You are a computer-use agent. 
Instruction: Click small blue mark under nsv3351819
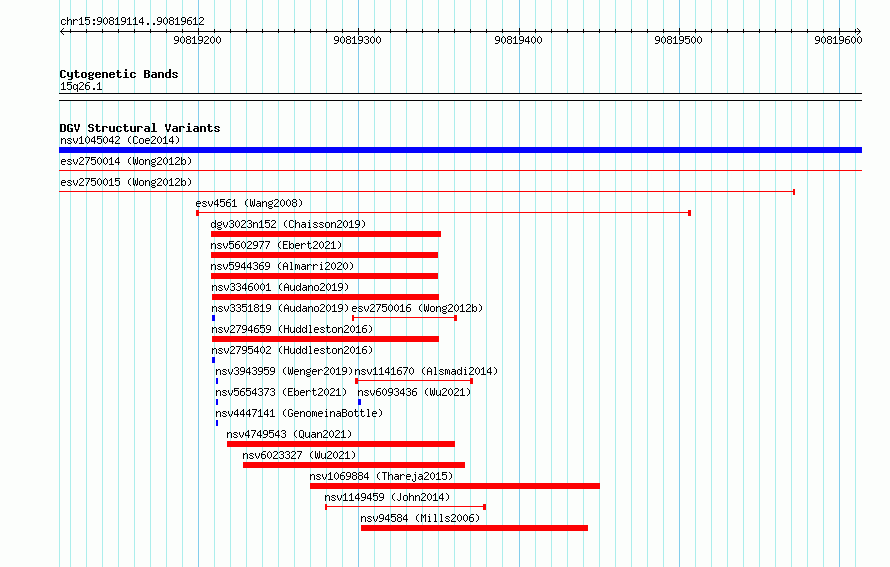213,318
